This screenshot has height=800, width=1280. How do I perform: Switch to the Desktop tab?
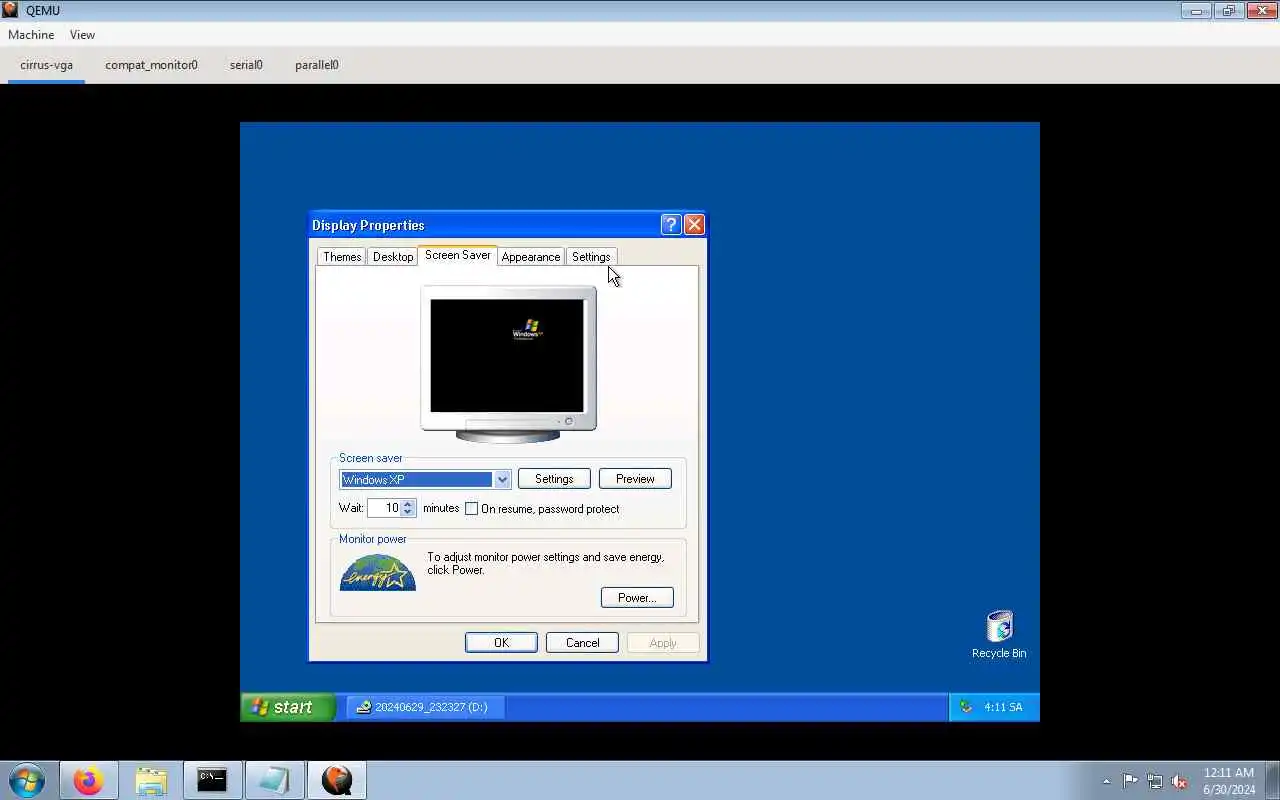point(393,257)
